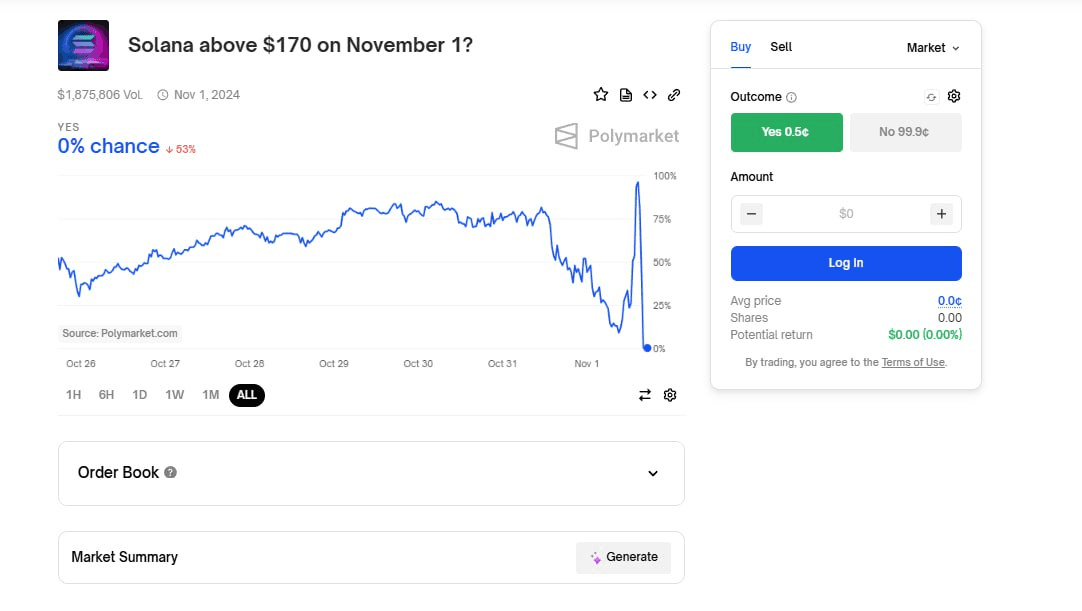Click the red 53% change indicator
The image size is (1082, 611).
[181, 149]
